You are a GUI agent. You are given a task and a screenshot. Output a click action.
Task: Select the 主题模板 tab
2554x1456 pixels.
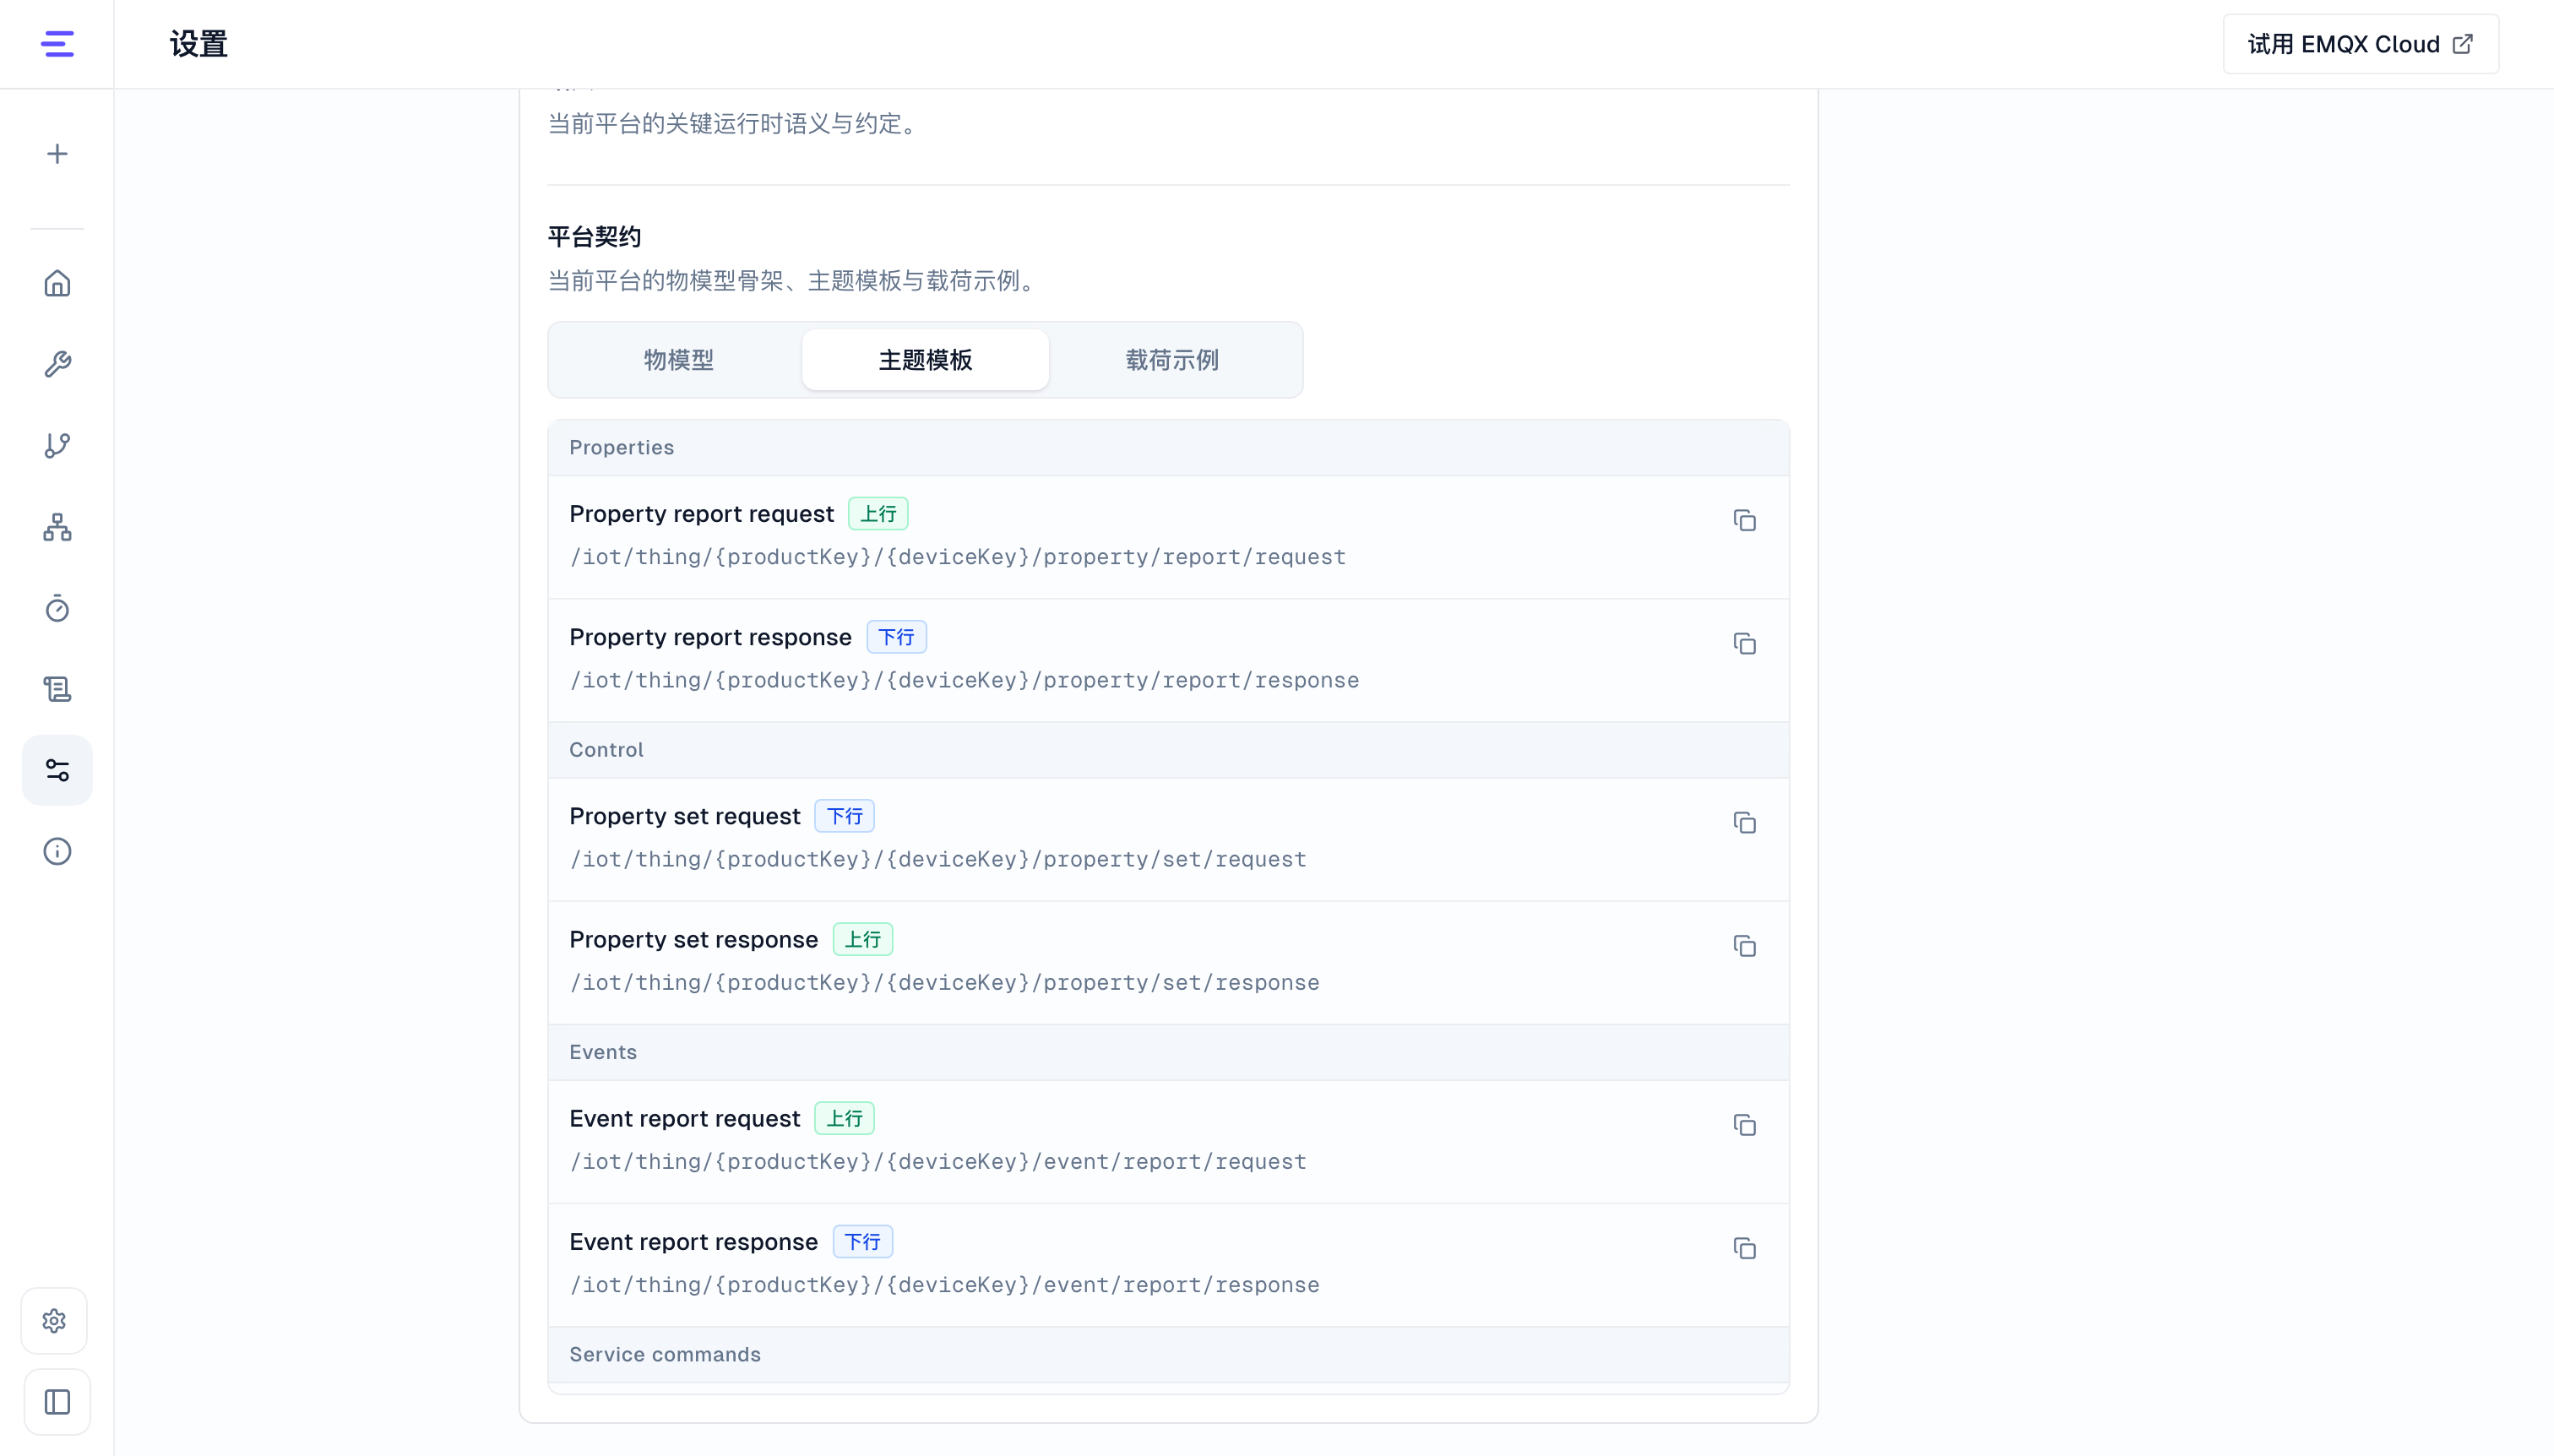[x=925, y=360]
